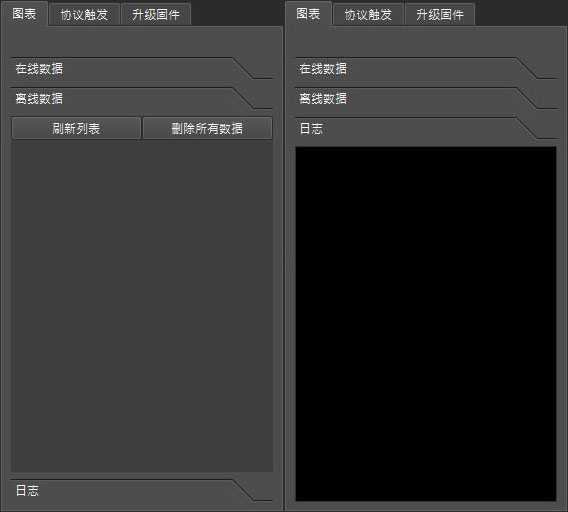Click inside the black log output area
This screenshot has width=568, height=512.
426,324
